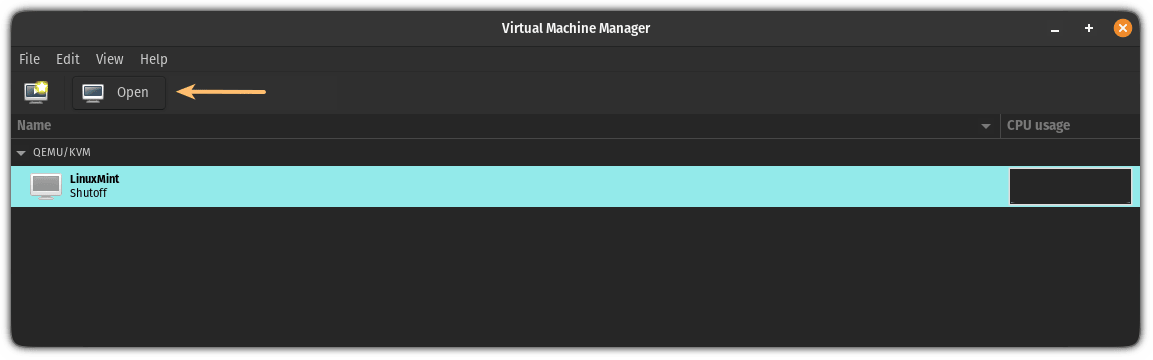1153x360 pixels.
Task: Click the Create new virtual machine icon
Action: [x=35, y=92]
